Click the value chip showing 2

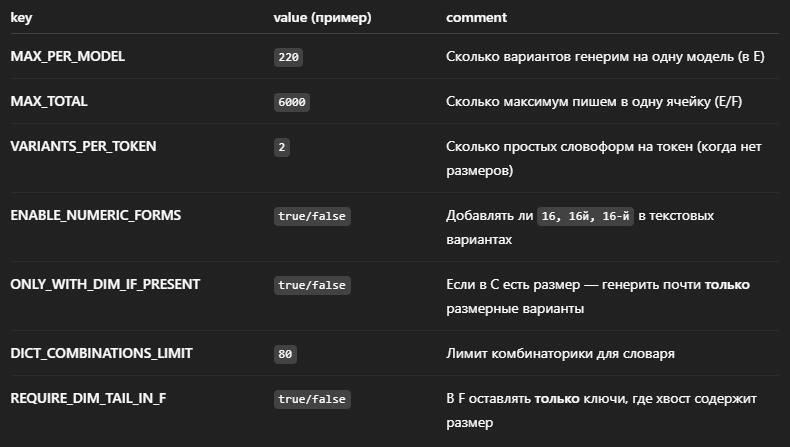click(x=282, y=147)
